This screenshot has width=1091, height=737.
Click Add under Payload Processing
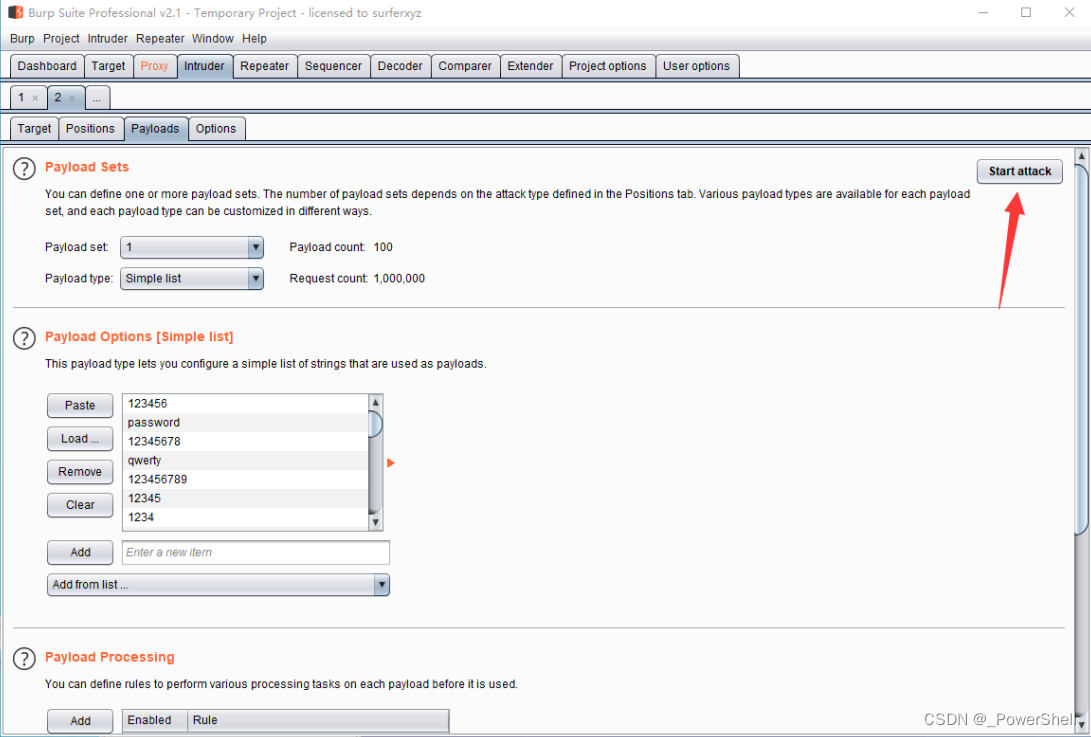pos(80,721)
